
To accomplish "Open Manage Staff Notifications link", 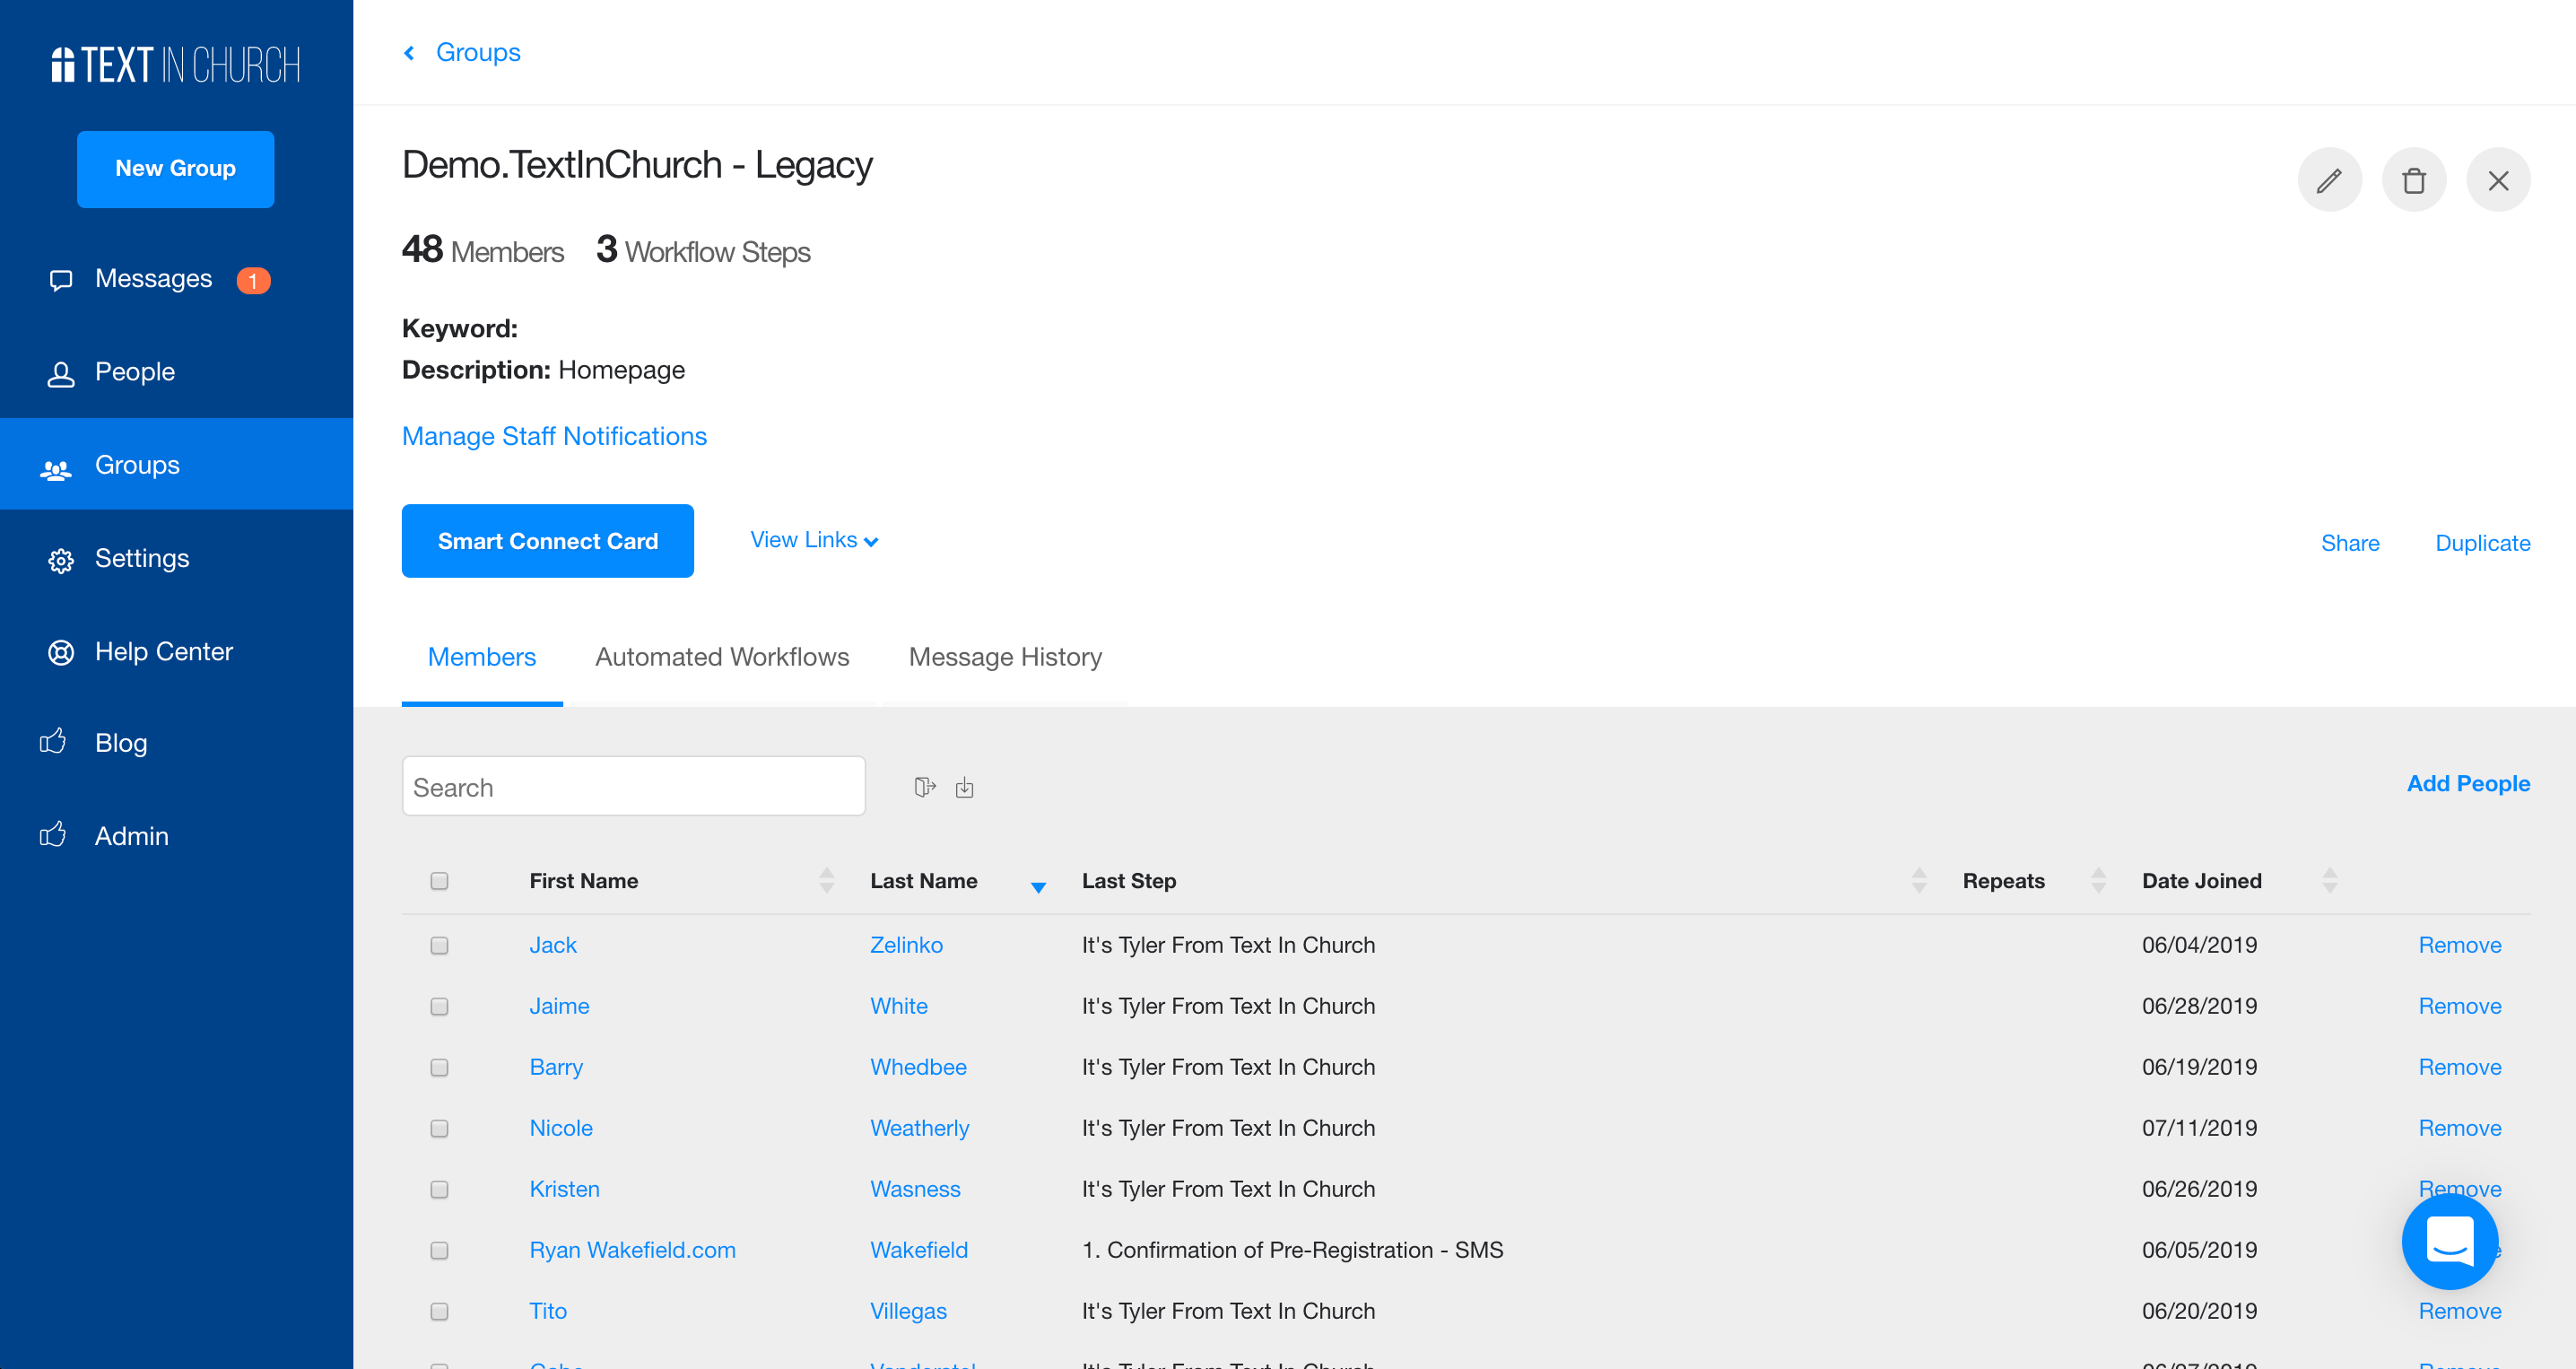I will (554, 436).
